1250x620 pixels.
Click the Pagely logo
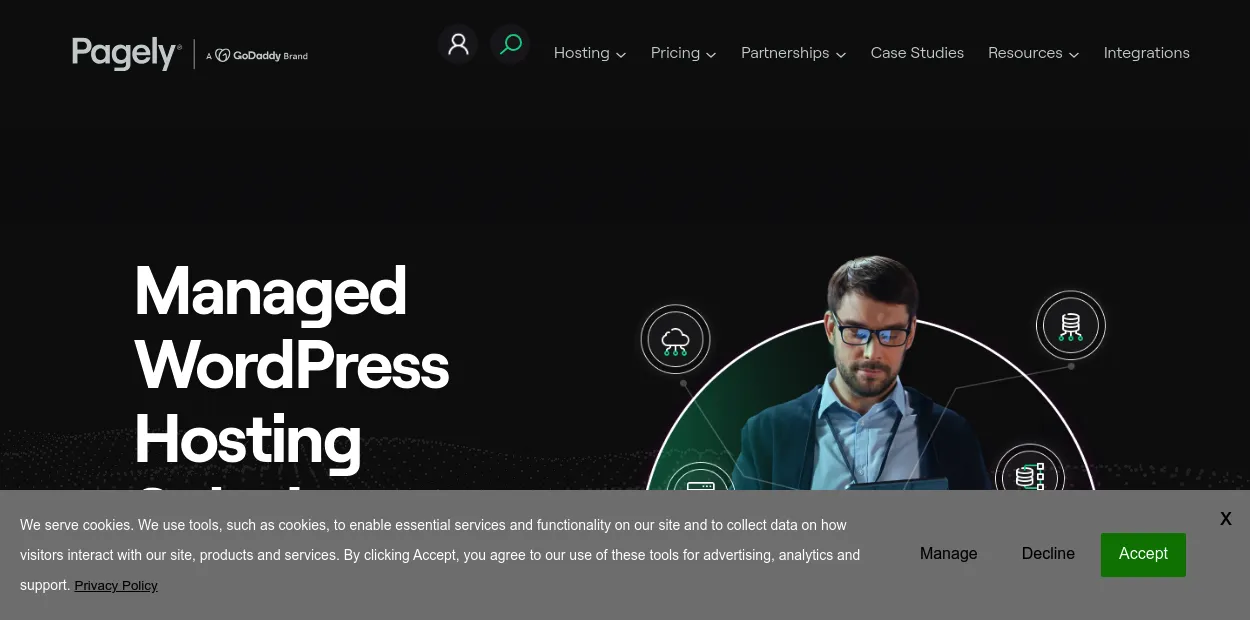(x=126, y=53)
